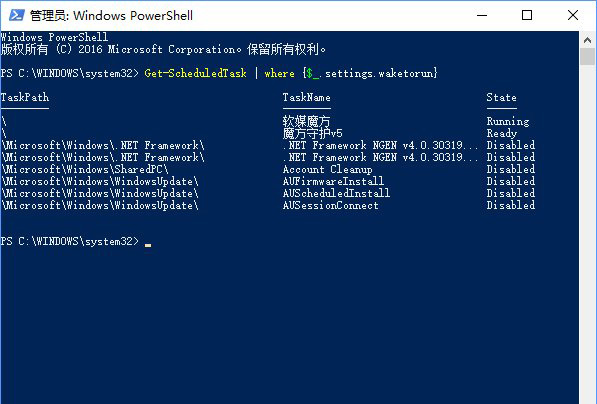Click the Get-ScheduledTask command text

click(x=195, y=73)
